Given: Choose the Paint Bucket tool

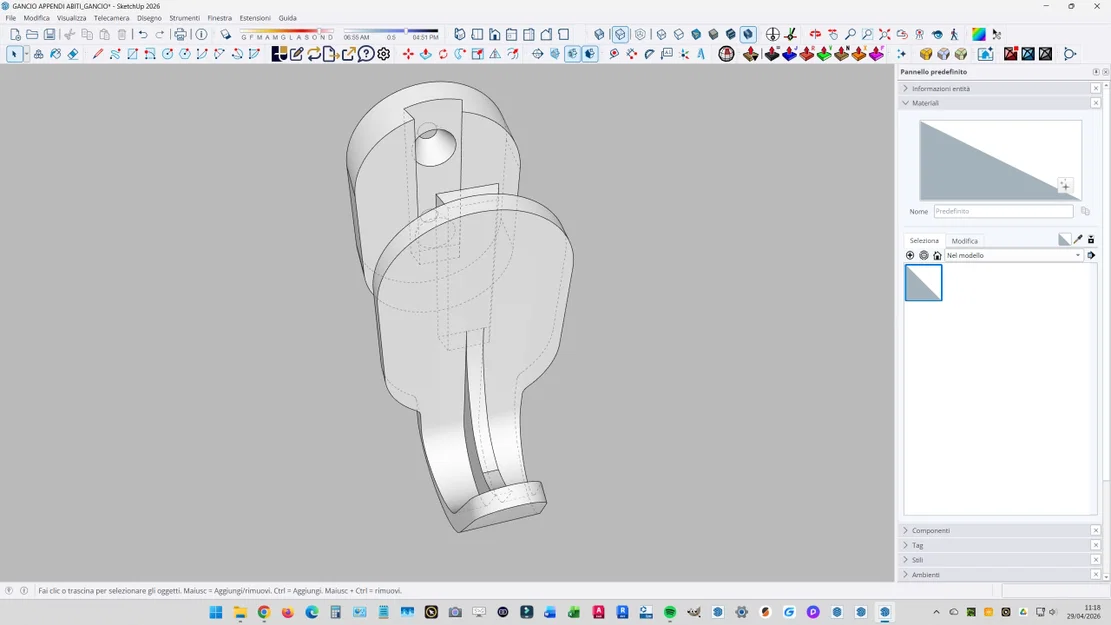Looking at the screenshot, I should (x=55, y=54).
